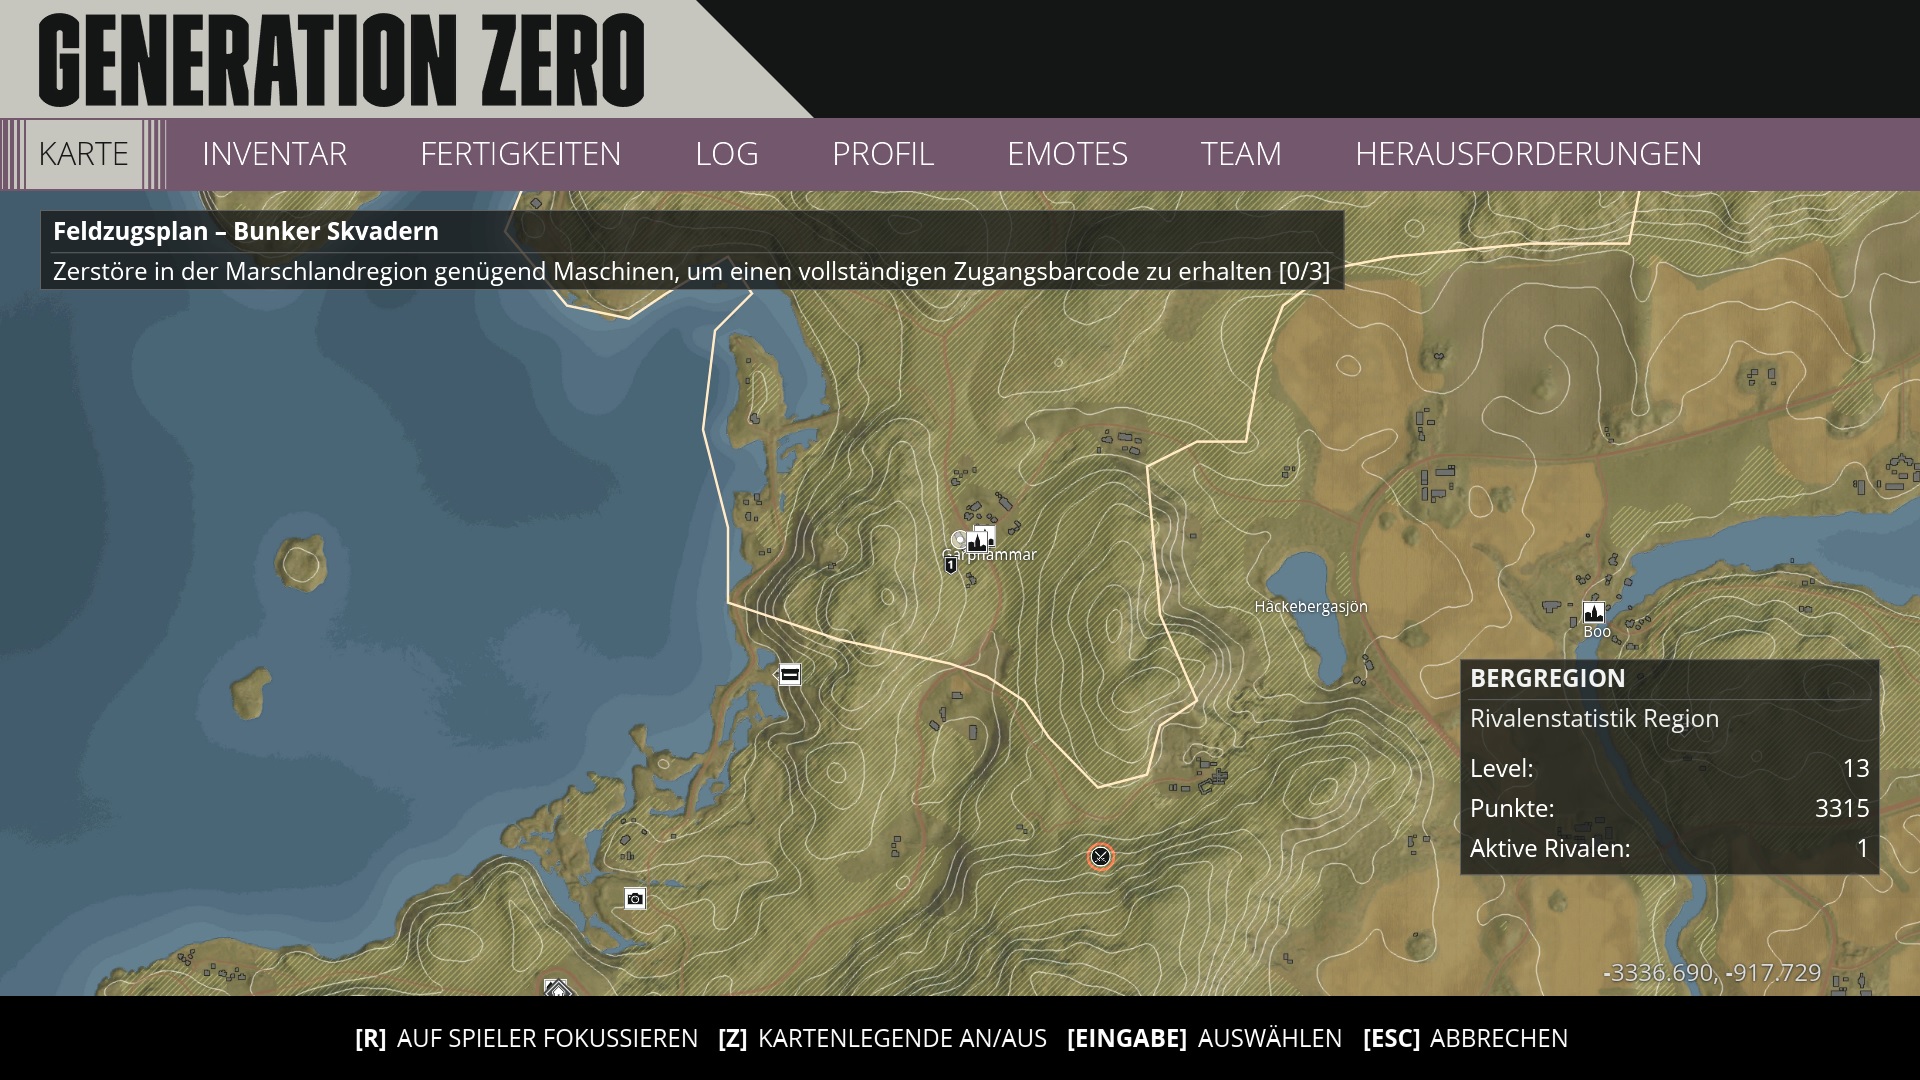Click the Level value 13
1920x1080 pixels.
pos(1856,768)
